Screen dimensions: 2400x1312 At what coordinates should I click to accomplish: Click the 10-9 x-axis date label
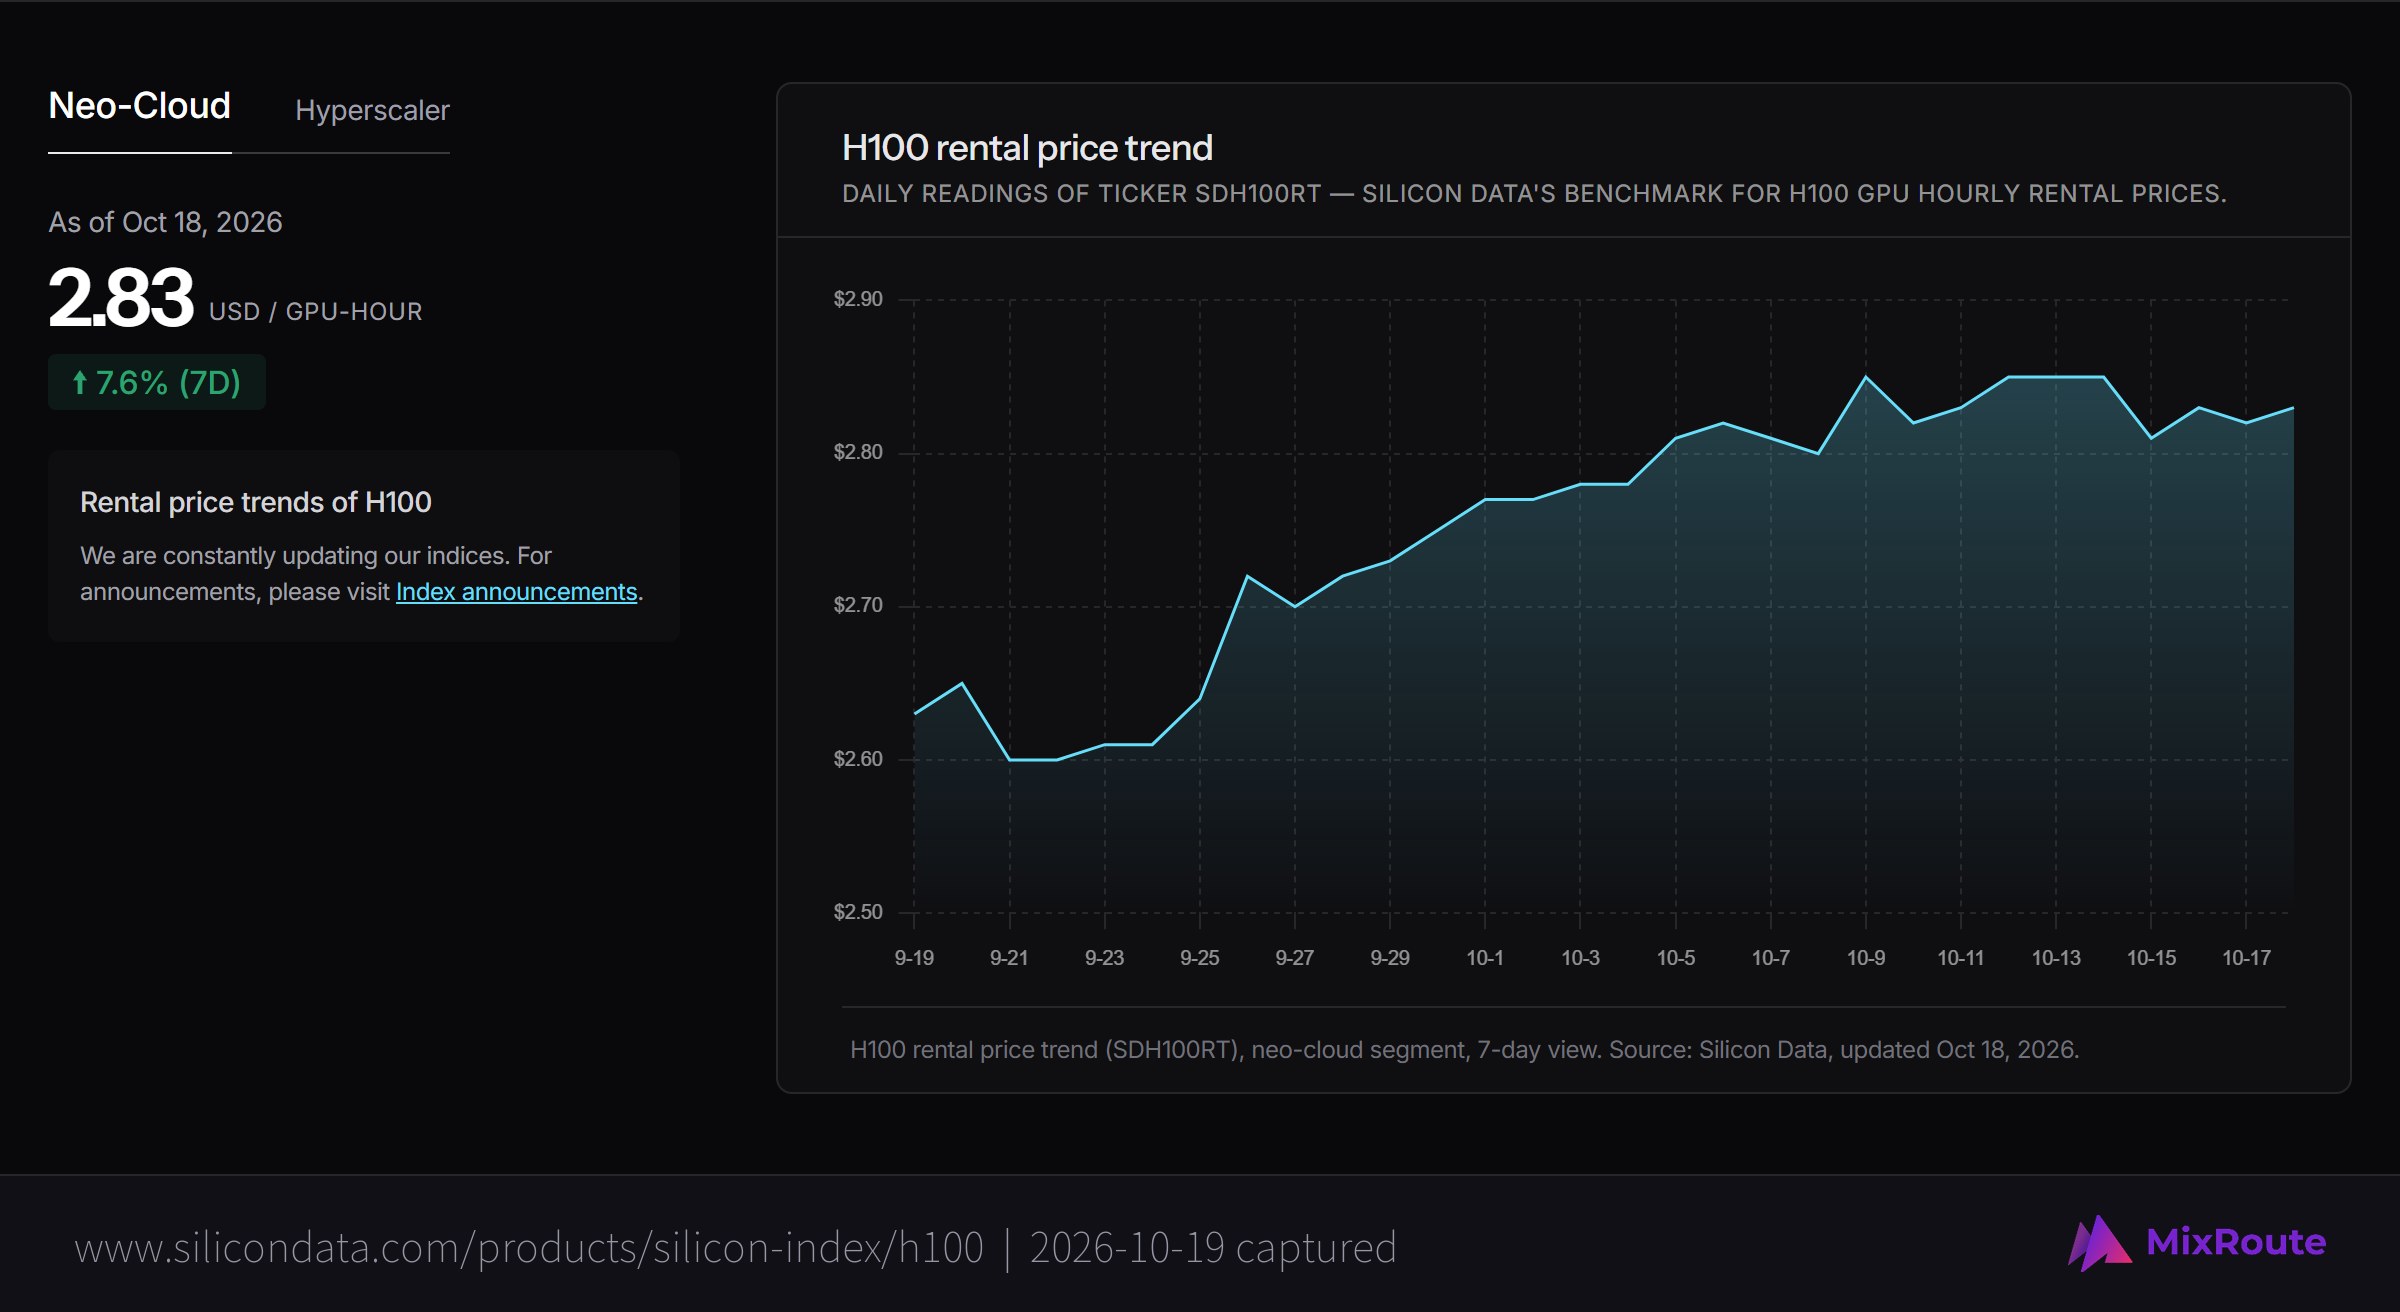[x=1866, y=958]
